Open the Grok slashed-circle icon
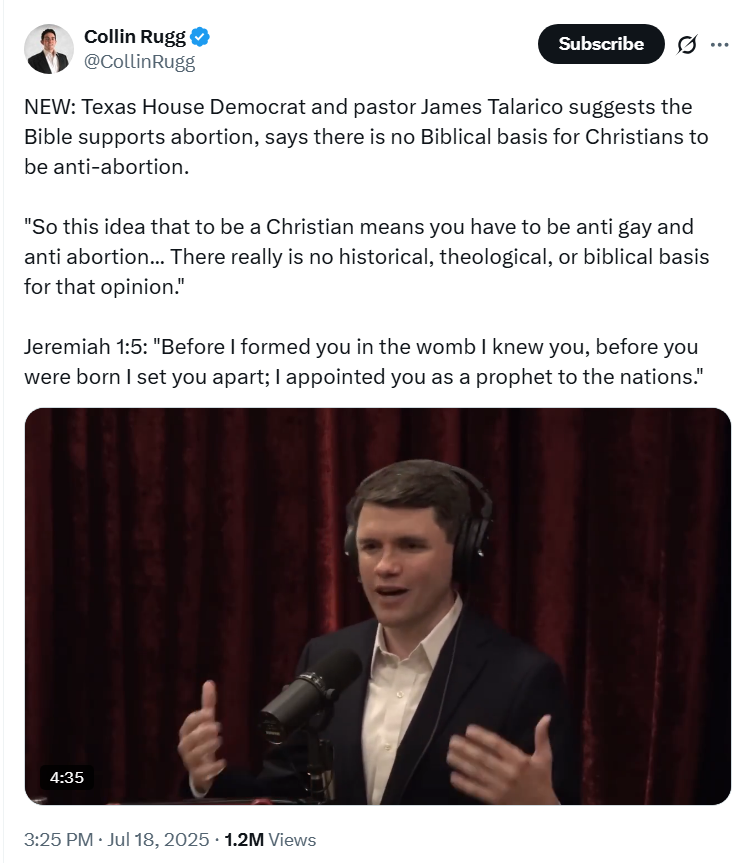Screen dimensions: 746x863 click(x=687, y=45)
